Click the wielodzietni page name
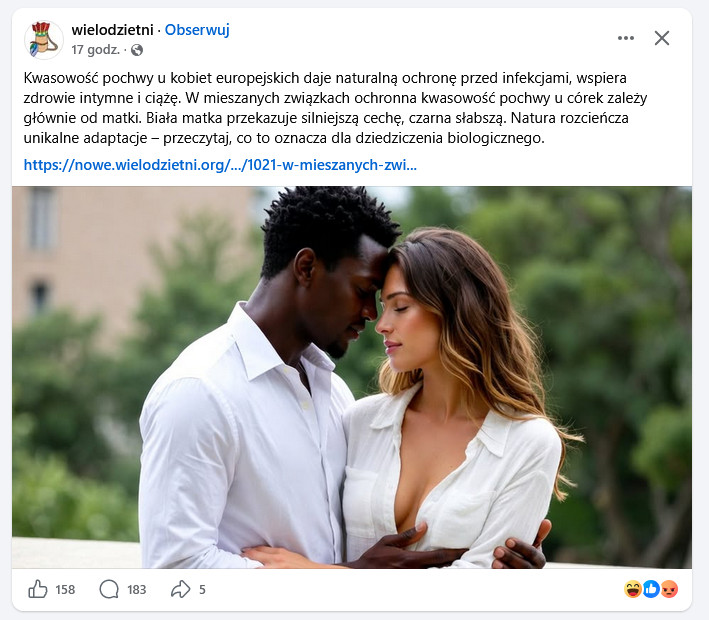 tap(113, 30)
